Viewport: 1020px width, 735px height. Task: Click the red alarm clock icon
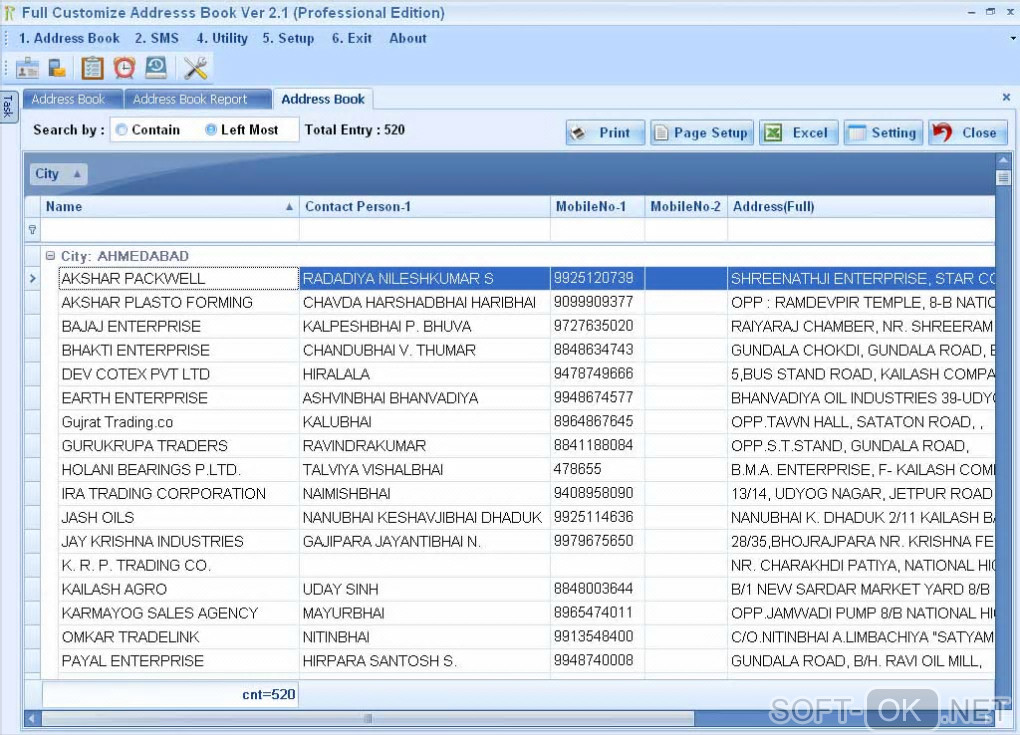pyautogui.click(x=124, y=68)
